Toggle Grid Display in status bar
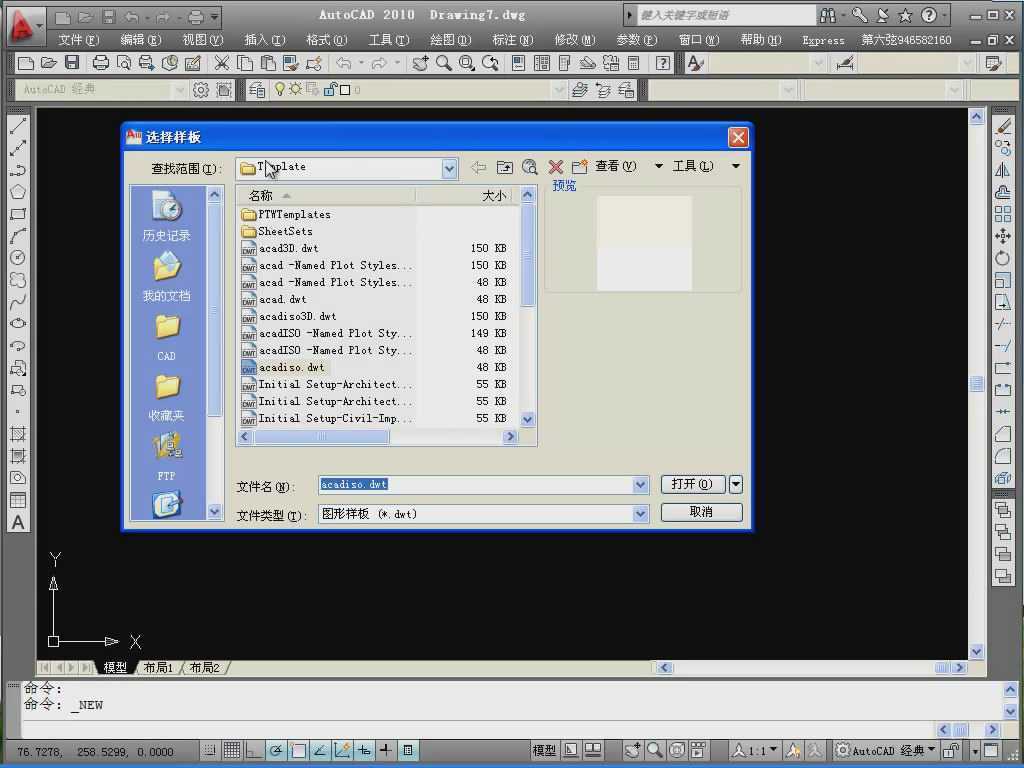The image size is (1024, 768). pyautogui.click(x=232, y=750)
